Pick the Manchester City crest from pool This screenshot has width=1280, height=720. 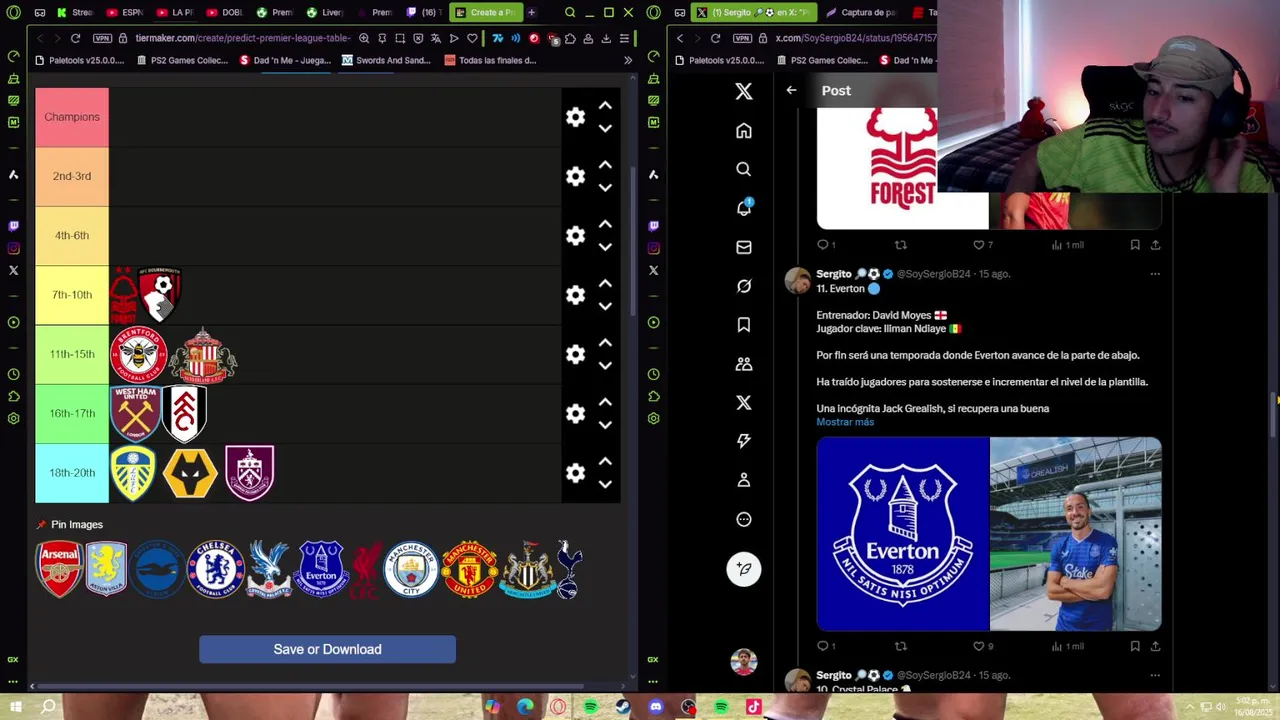[x=411, y=569]
